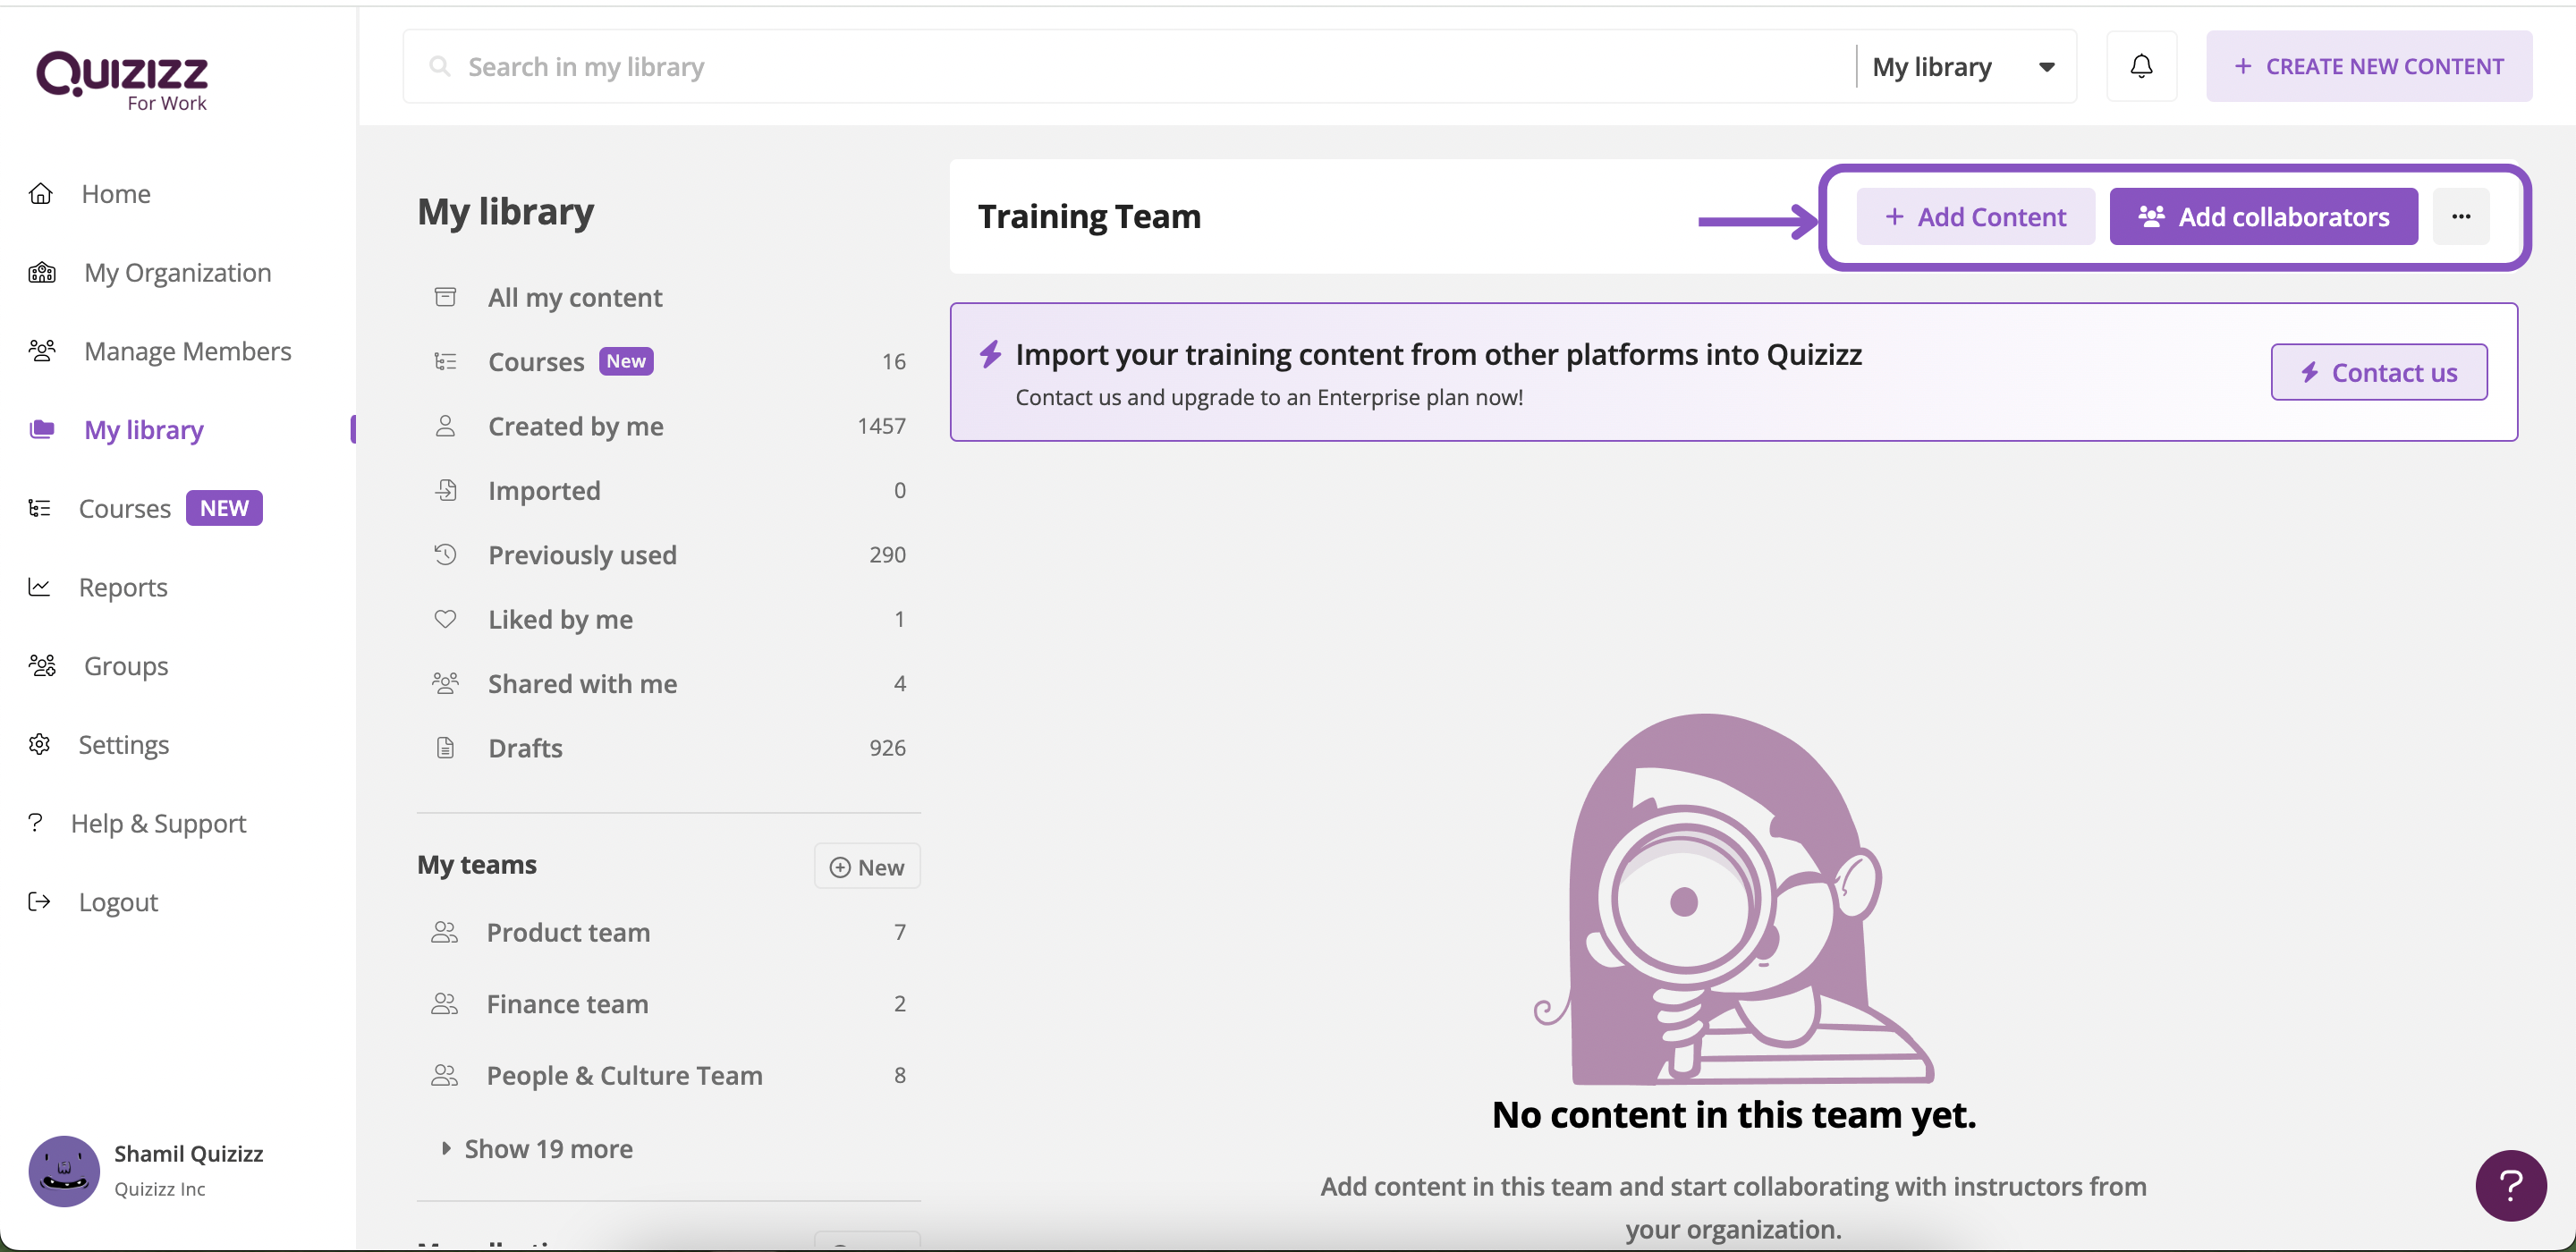2576x1252 pixels.
Task: Open the My library search scope dropdown
Action: [x=1964, y=67]
